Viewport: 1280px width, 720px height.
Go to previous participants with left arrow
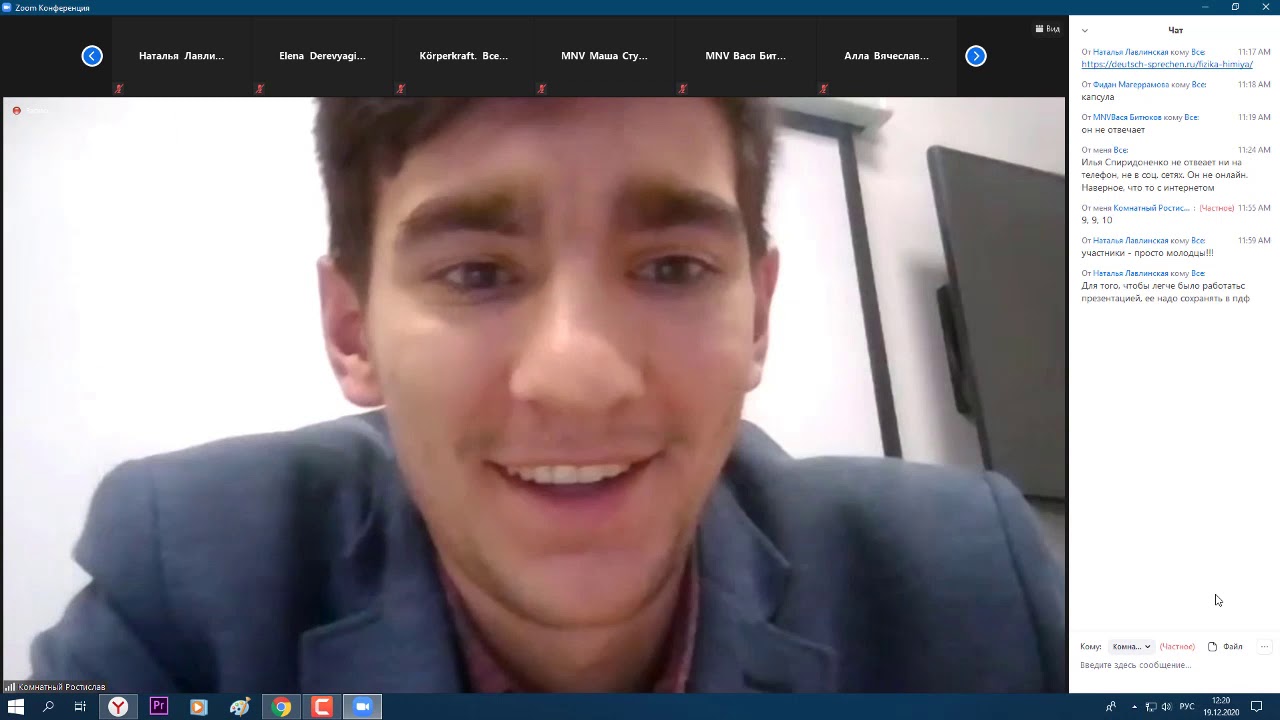point(92,56)
